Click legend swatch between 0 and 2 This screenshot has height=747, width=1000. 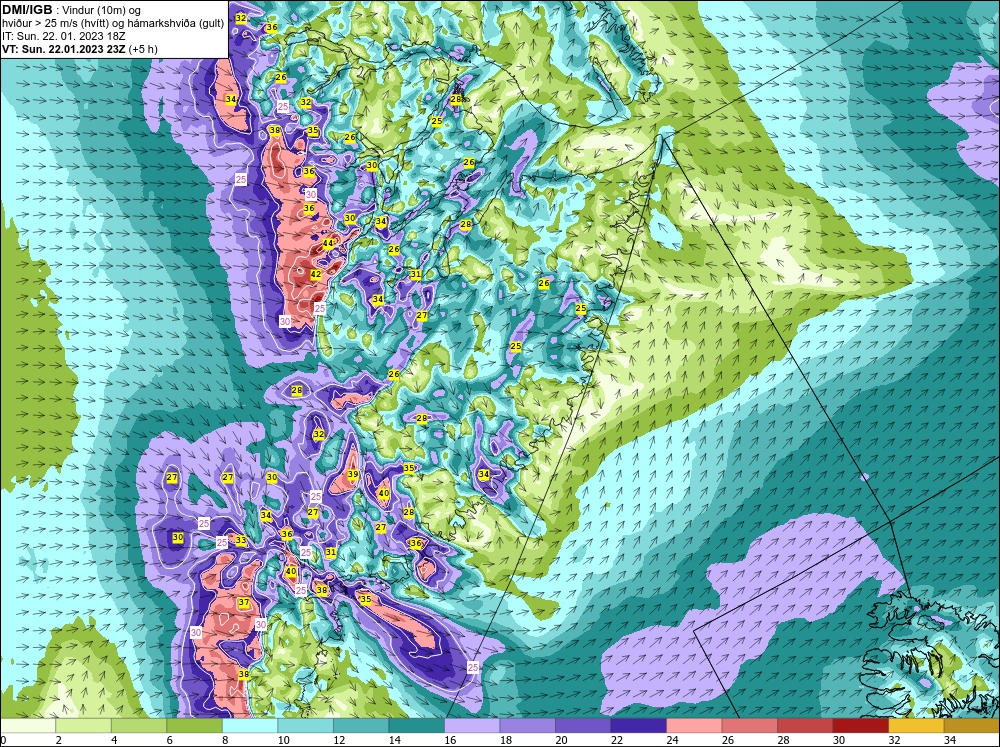pos(28,725)
